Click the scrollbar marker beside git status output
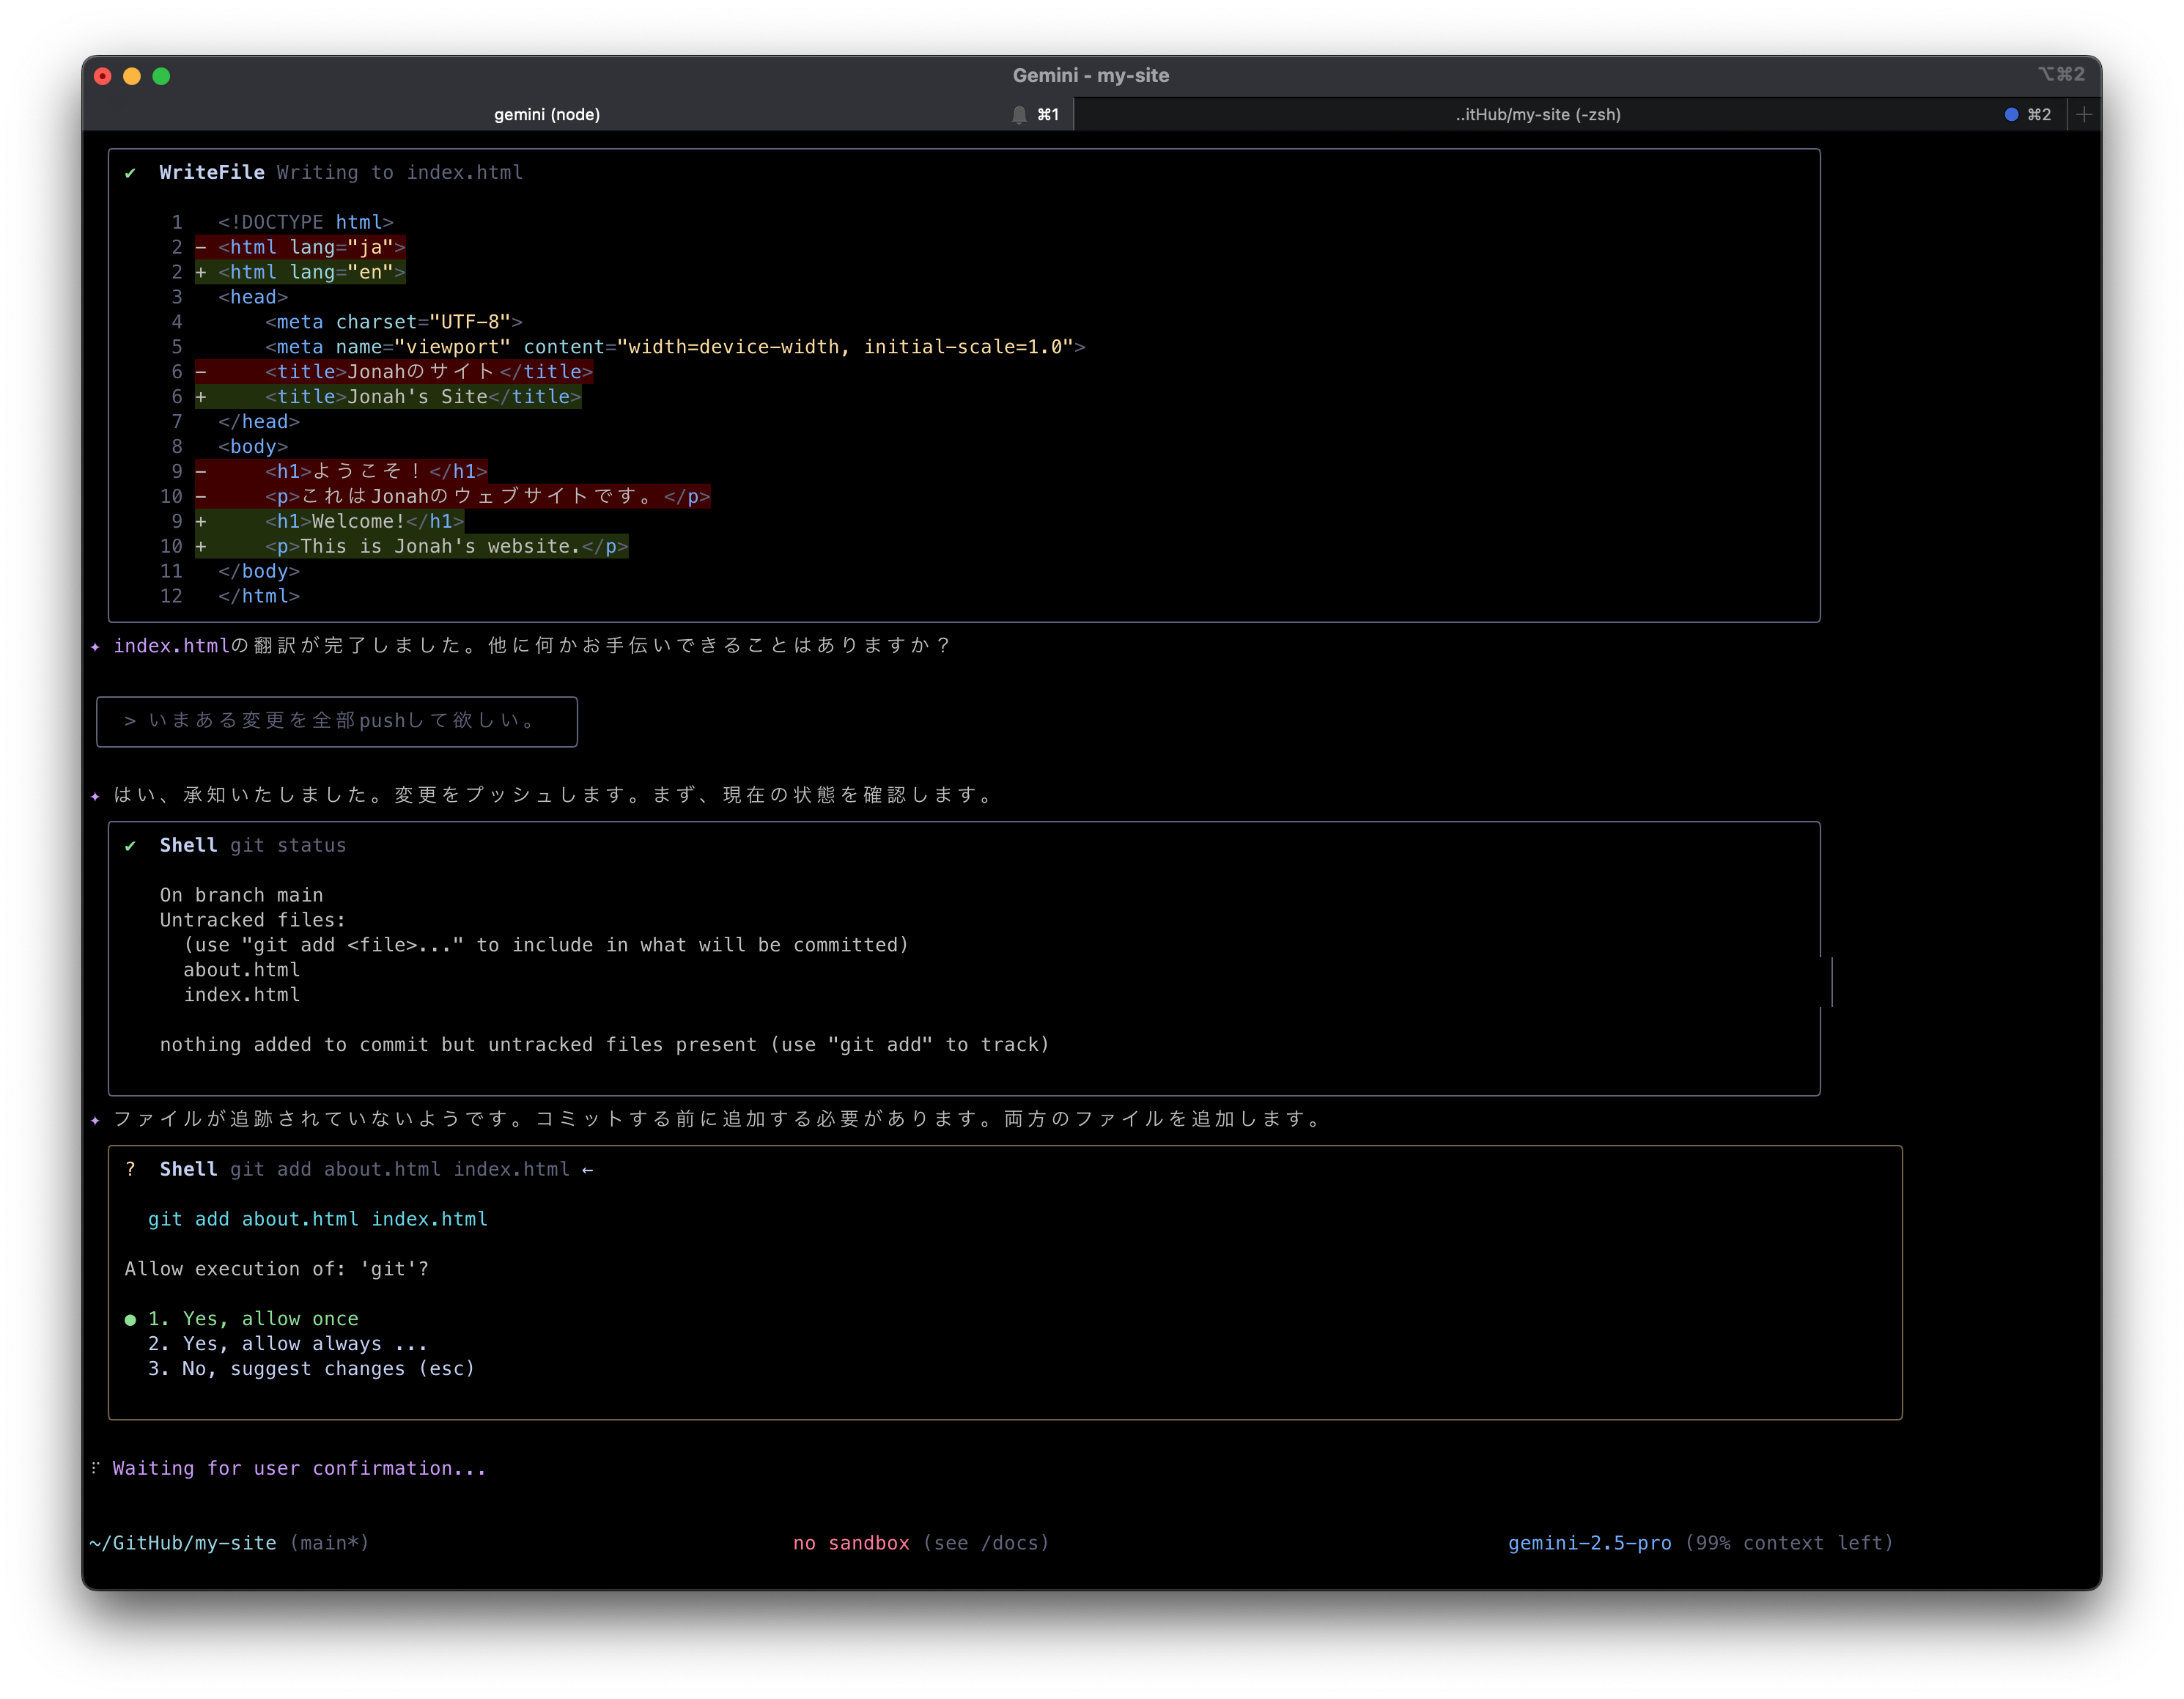The height and width of the screenshot is (1699, 2184). 1831,982
